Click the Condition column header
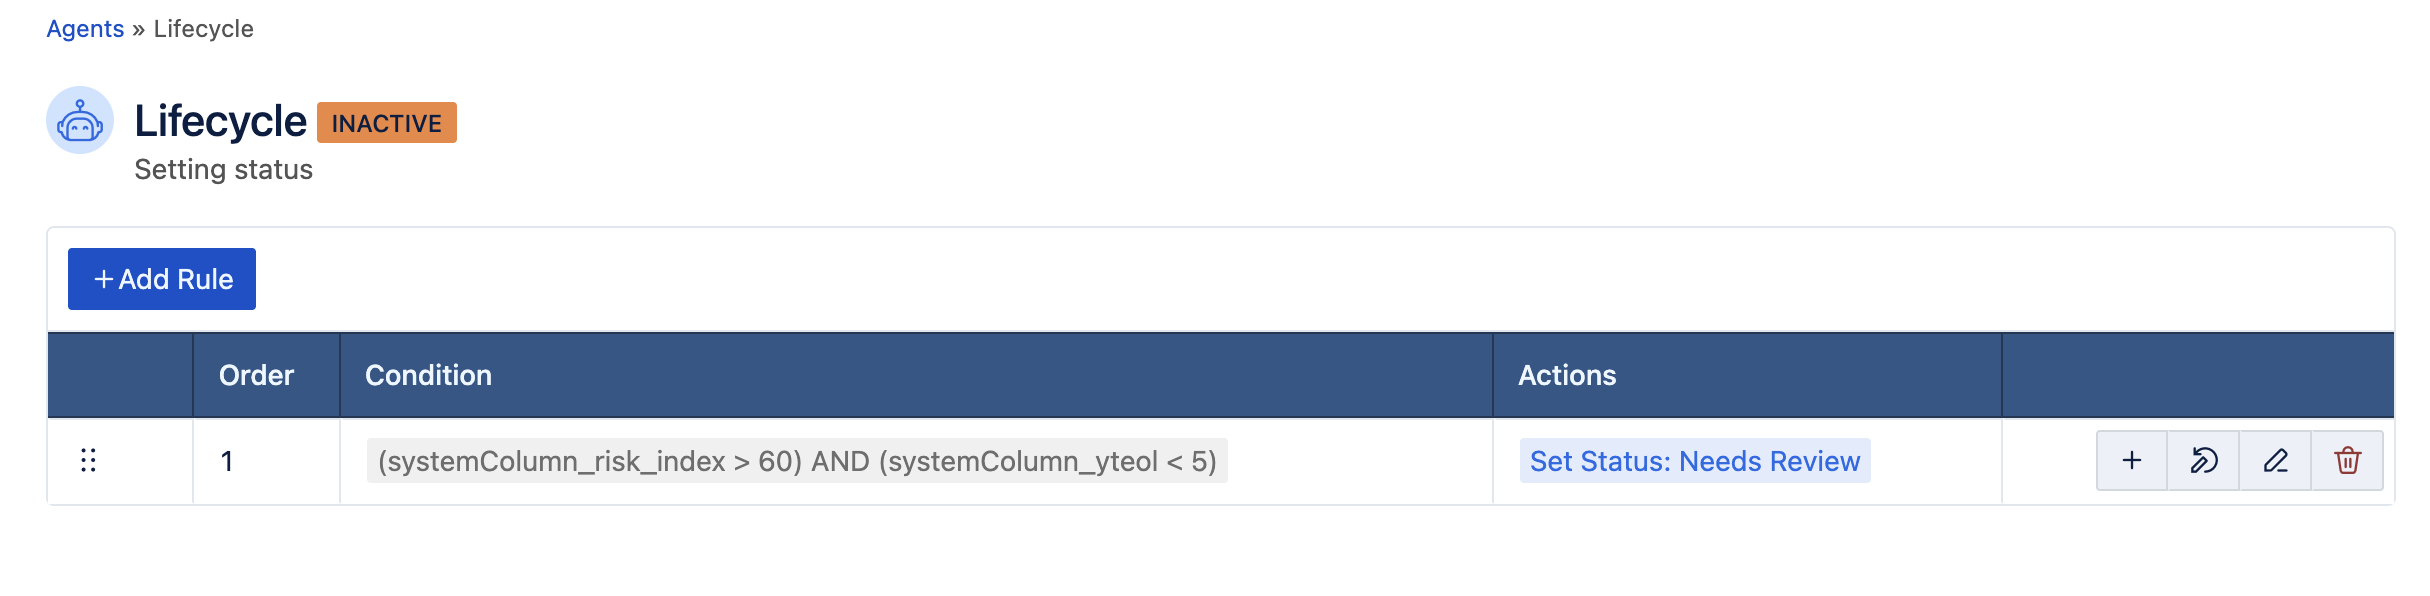 click(428, 375)
